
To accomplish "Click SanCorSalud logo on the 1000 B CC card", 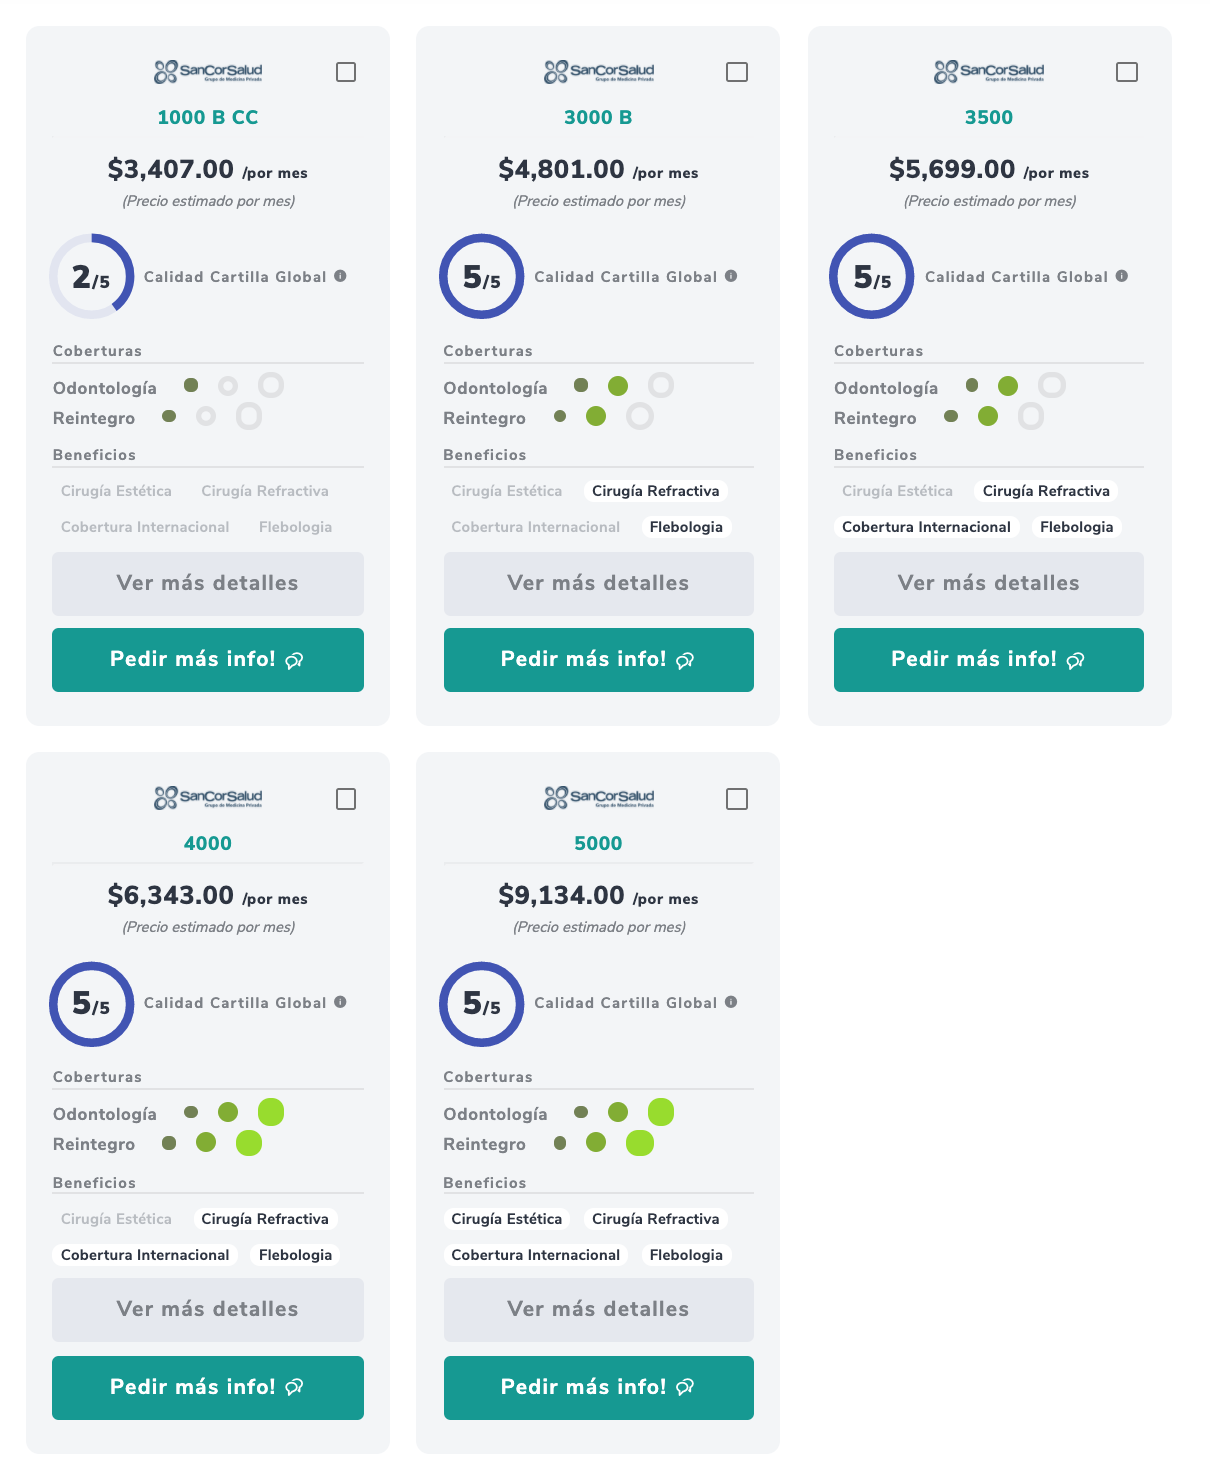I will (x=208, y=72).
